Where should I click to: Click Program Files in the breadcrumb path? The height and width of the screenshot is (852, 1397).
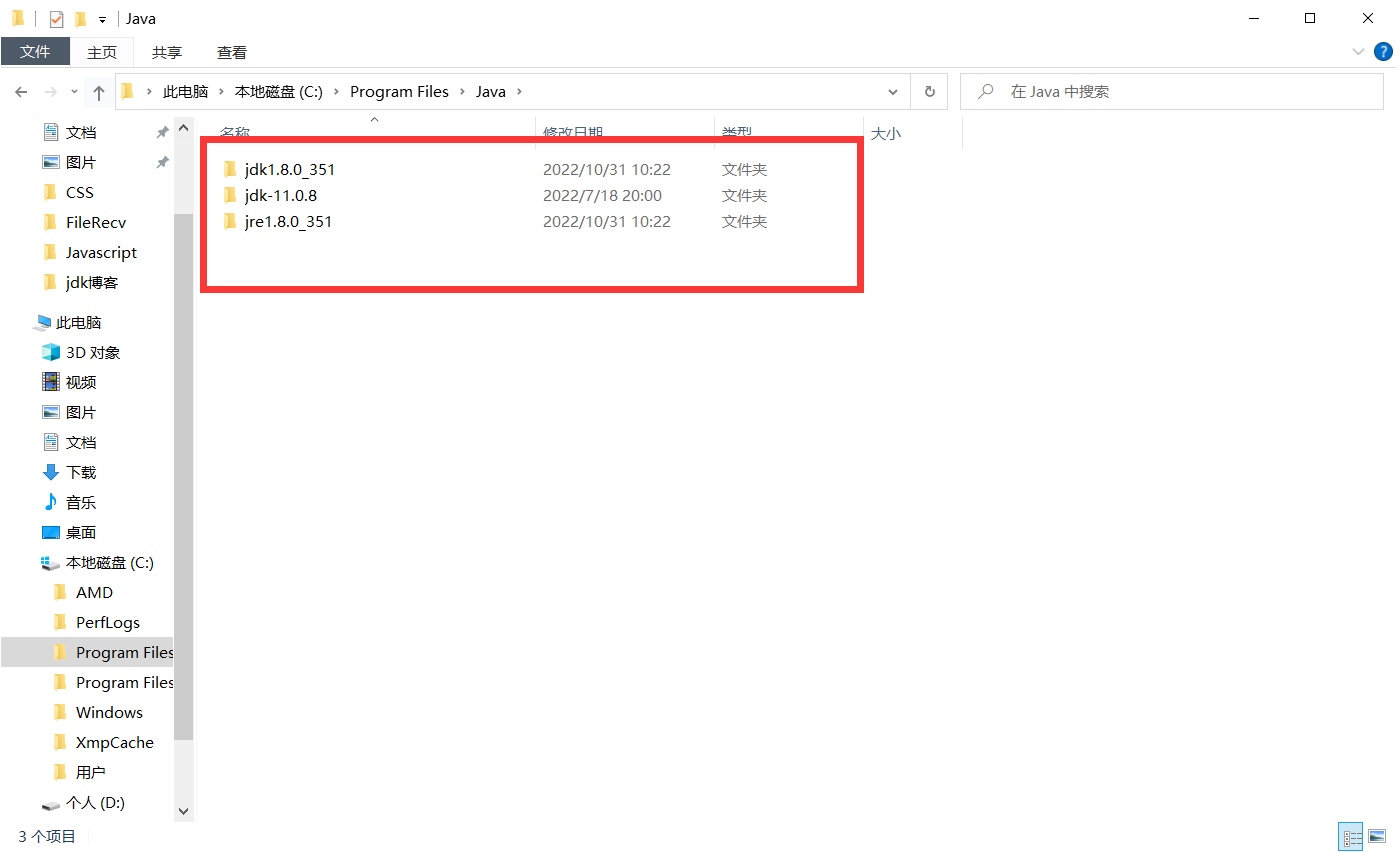pyautogui.click(x=399, y=92)
